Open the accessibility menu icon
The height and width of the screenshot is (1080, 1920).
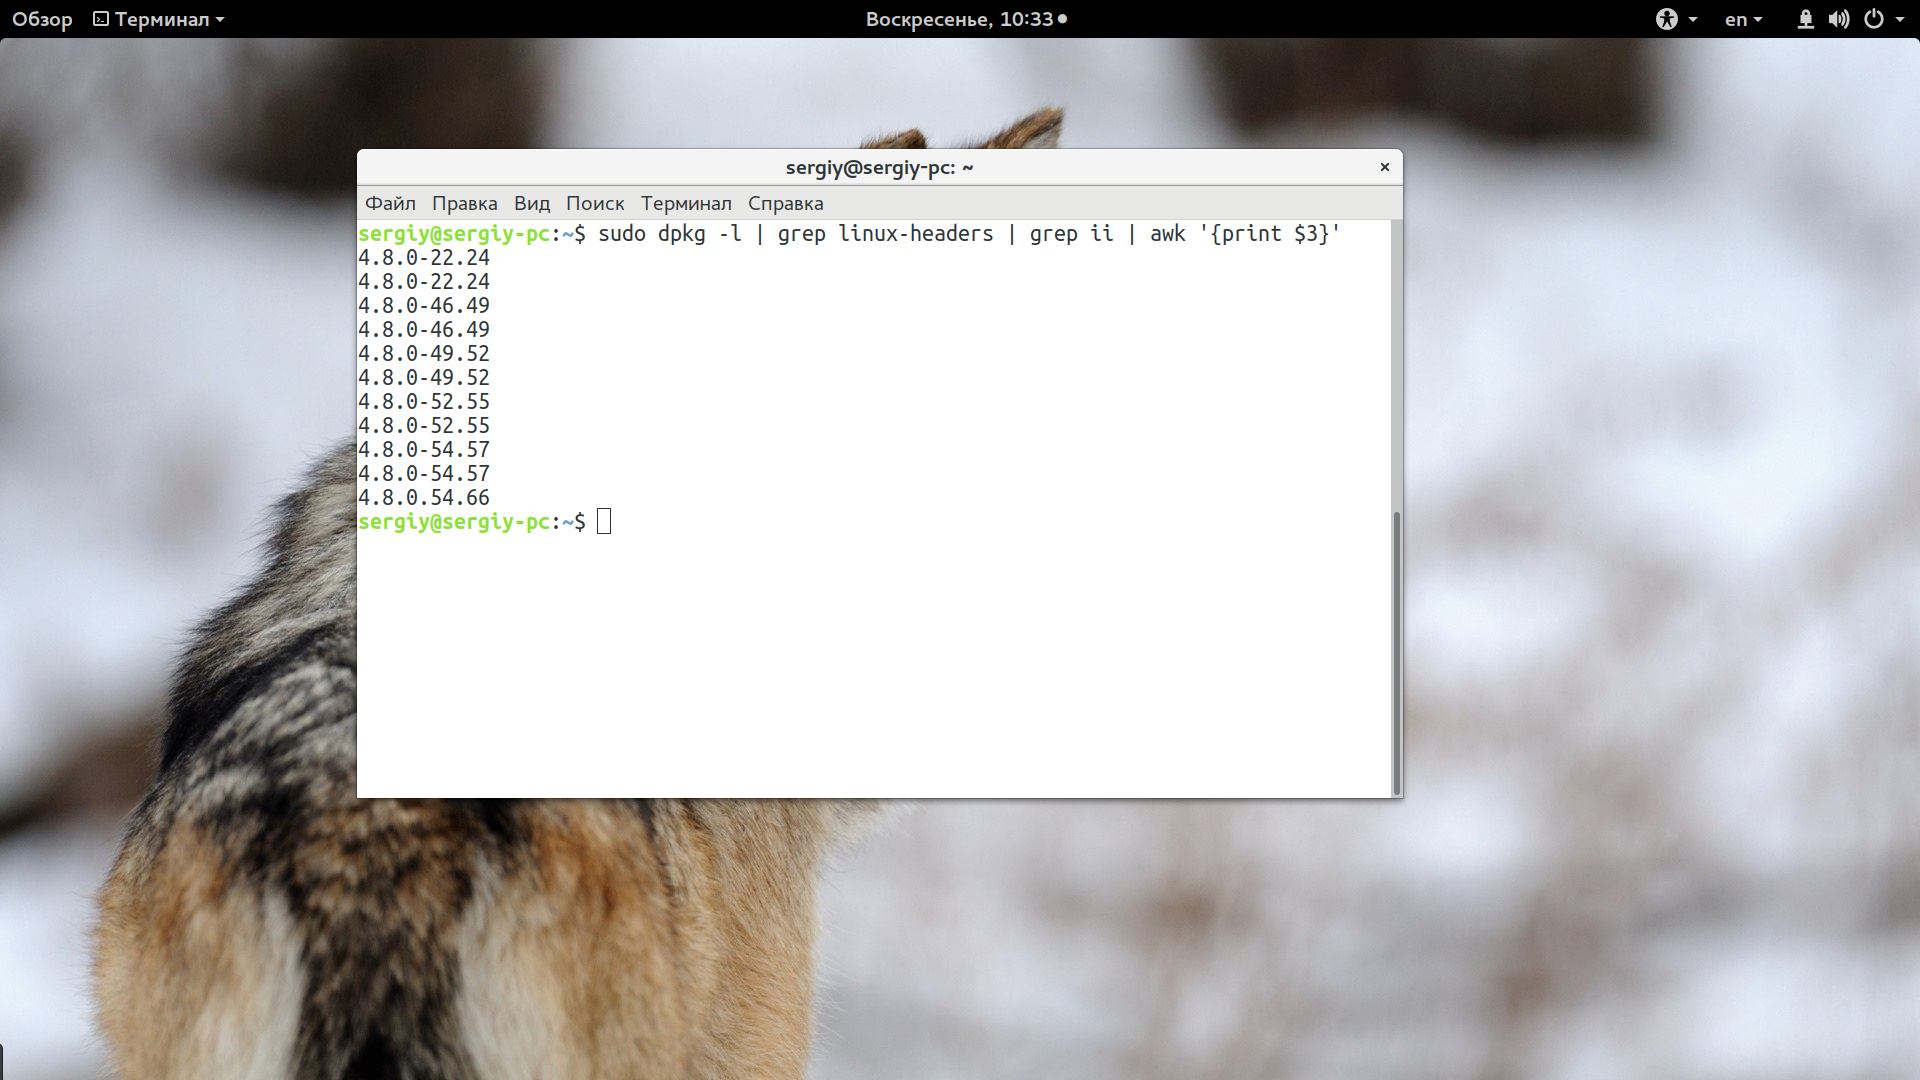tap(1667, 19)
